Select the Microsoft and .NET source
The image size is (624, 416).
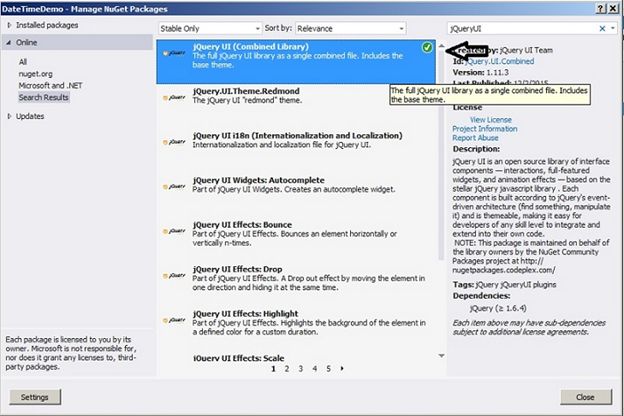50,86
